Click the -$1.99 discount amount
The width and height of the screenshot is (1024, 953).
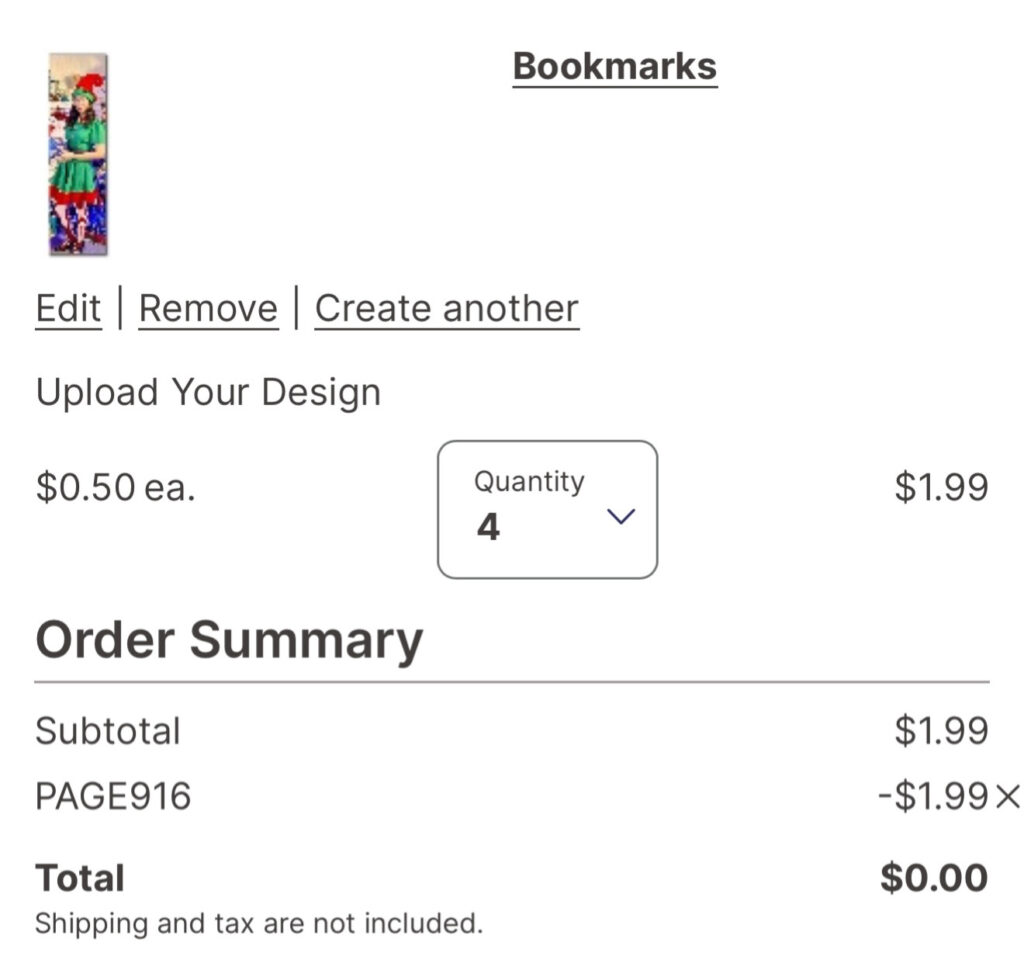pos(932,797)
